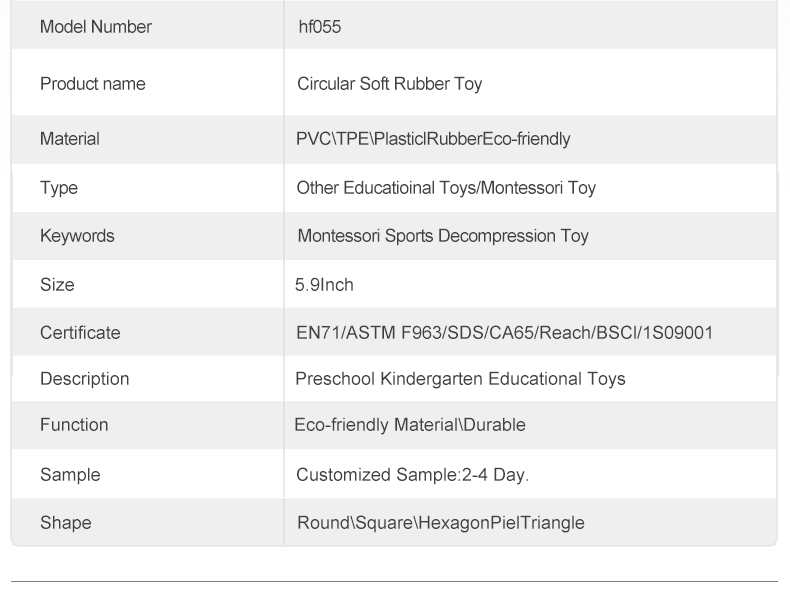790x610 pixels.
Task: Select the EN71/ASTM F963 certificate value
Action: click(x=504, y=333)
